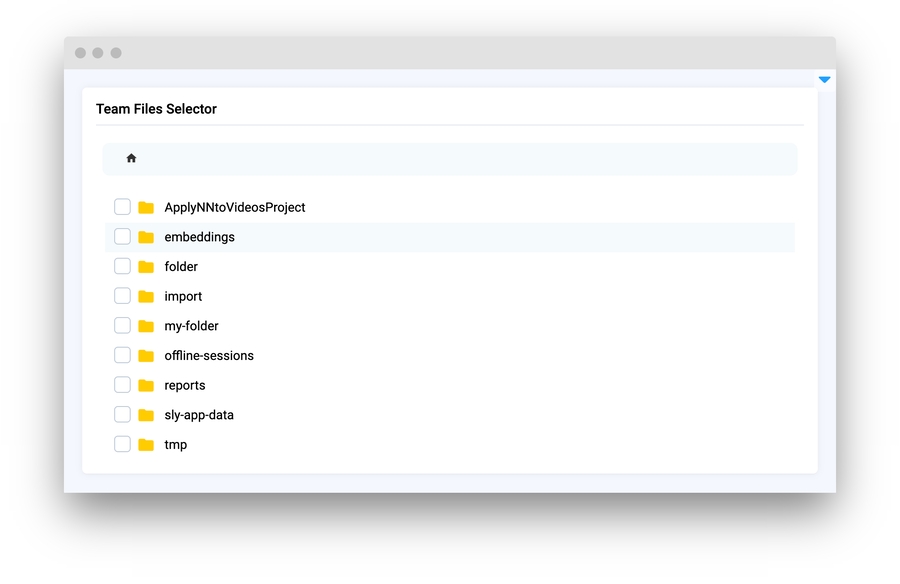Viewport: 900px width, 584px height.
Task: Click the breadcrumb path bar
Action: pyautogui.click(x=450, y=159)
